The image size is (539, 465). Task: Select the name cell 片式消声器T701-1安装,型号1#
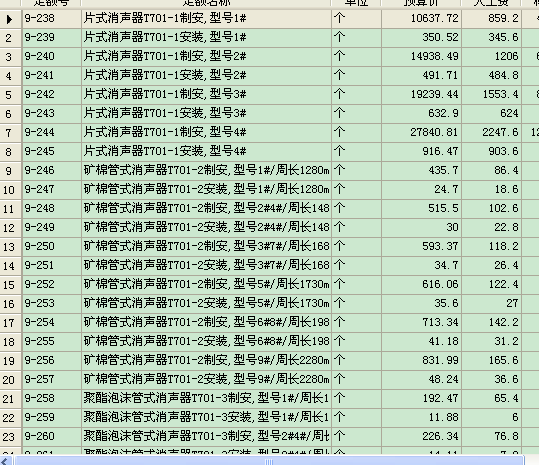pyautogui.click(x=206, y=37)
